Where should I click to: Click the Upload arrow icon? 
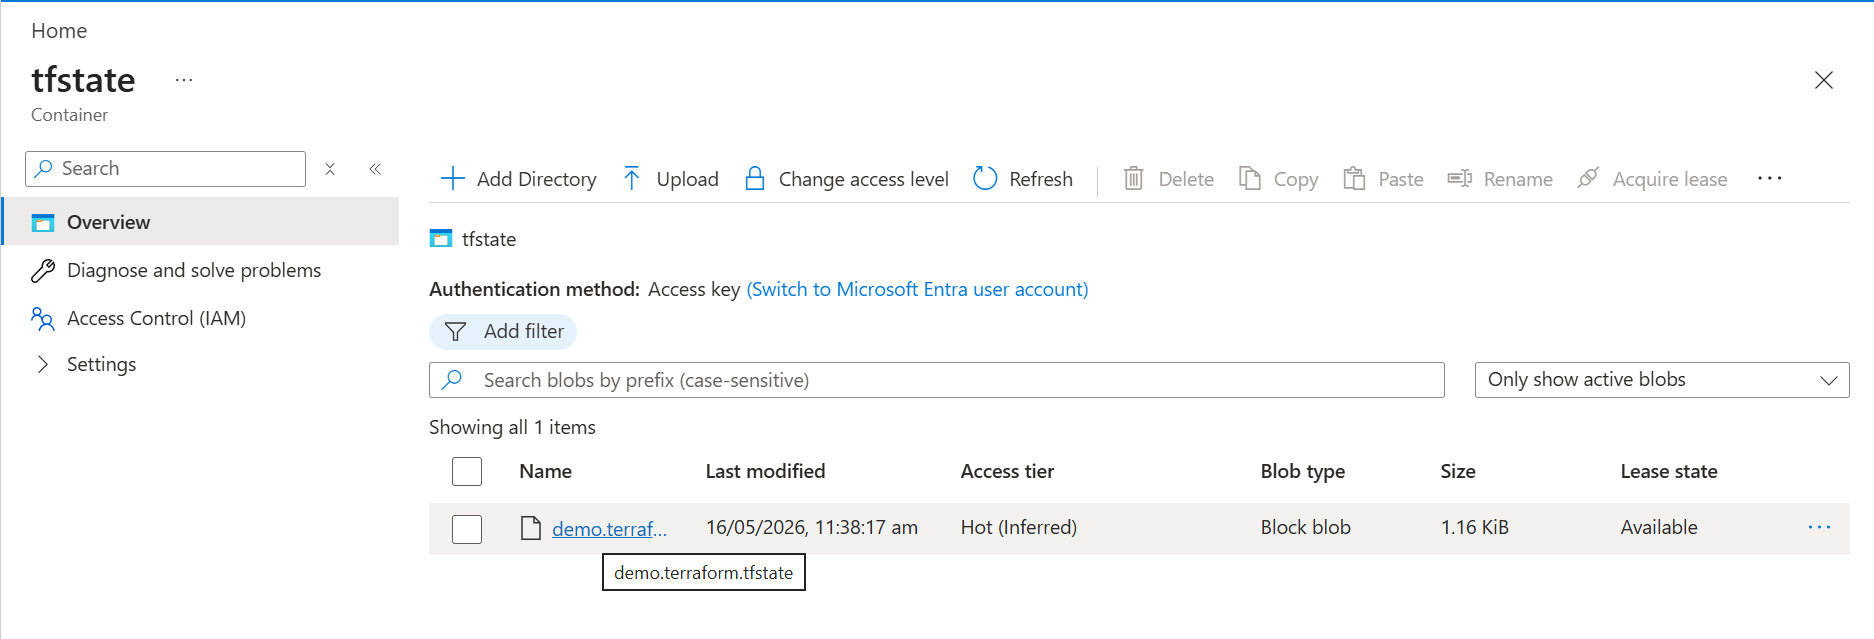632,179
